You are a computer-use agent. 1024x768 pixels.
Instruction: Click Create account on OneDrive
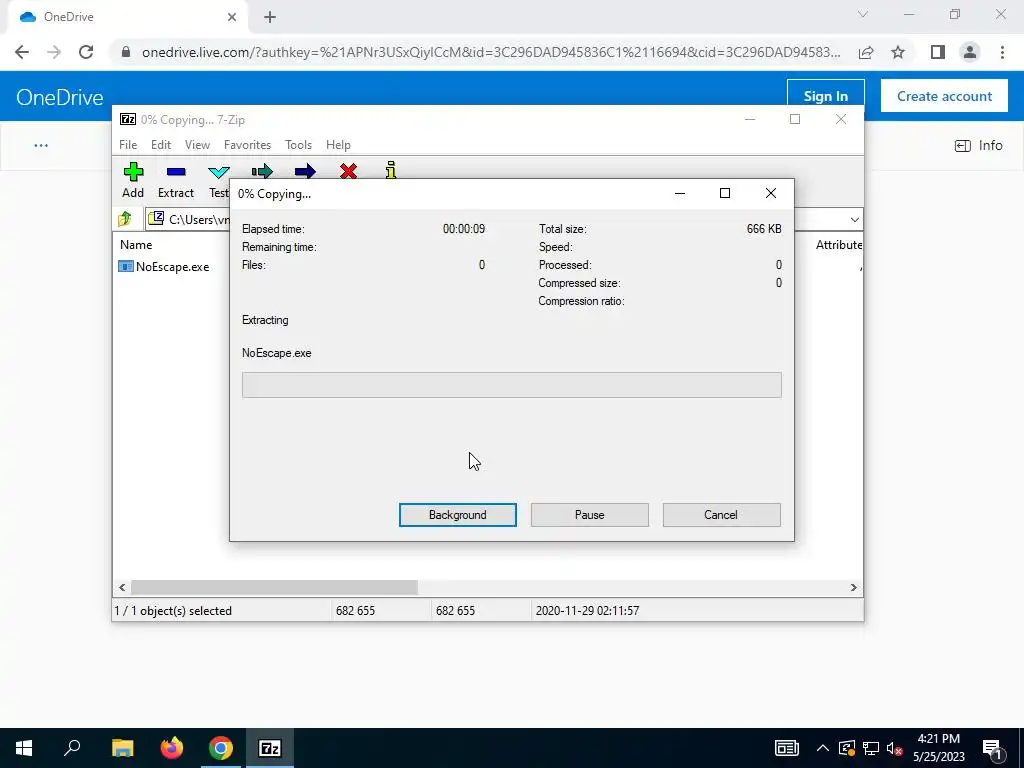[x=944, y=96]
